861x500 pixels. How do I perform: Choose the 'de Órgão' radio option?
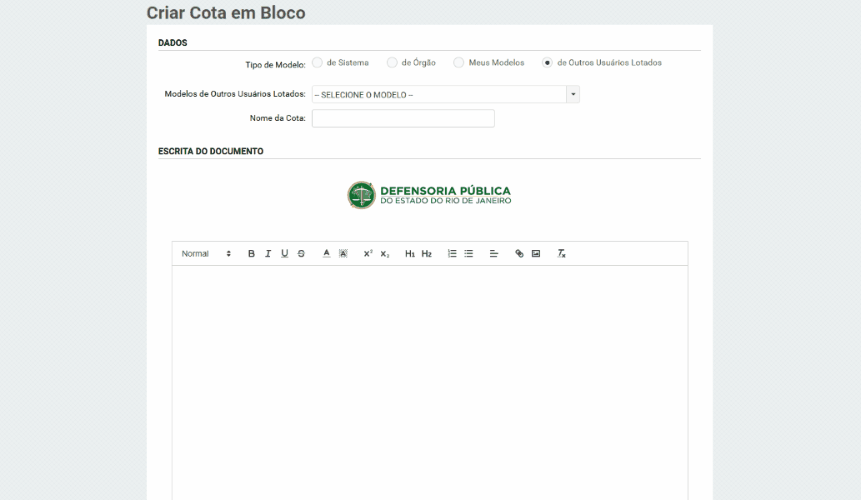click(x=393, y=63)
